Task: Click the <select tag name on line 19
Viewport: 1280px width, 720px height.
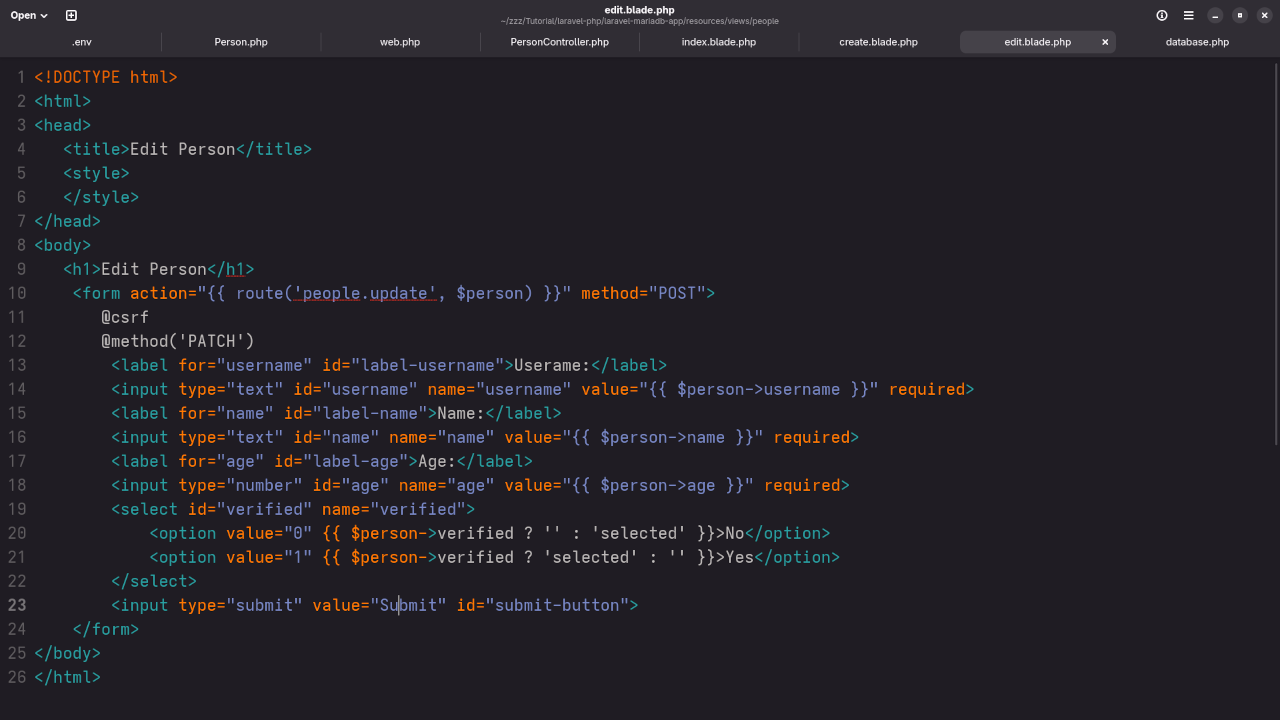Action: 145,509
